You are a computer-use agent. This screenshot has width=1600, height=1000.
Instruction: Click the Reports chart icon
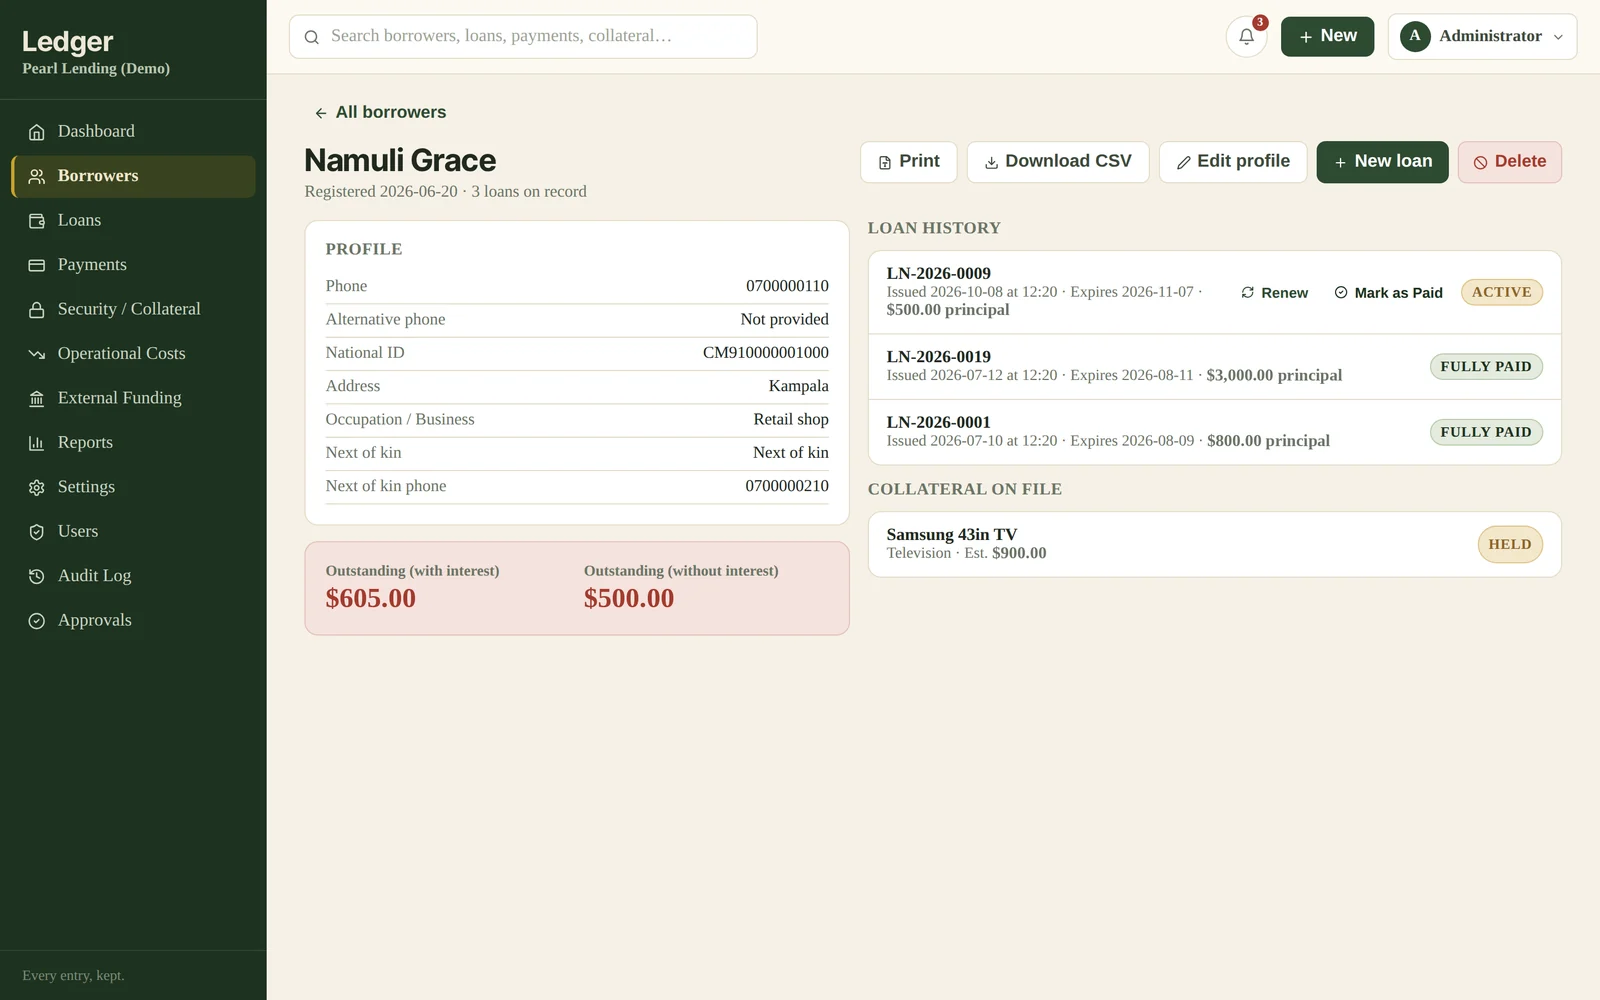click(37, 443)
